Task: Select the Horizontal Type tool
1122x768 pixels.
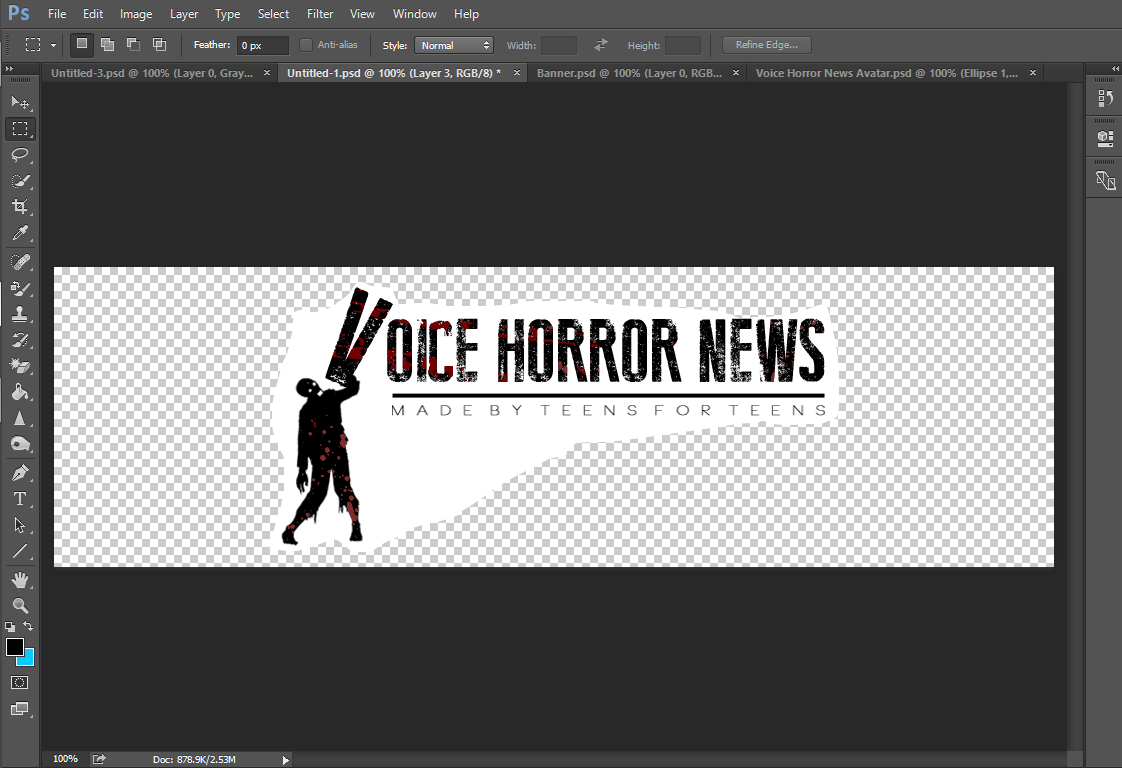Action: (x=20, y=499)
